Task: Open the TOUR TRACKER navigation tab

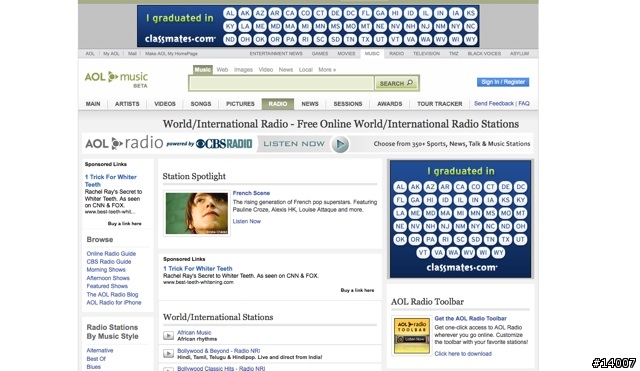Action: coord(440,104)
